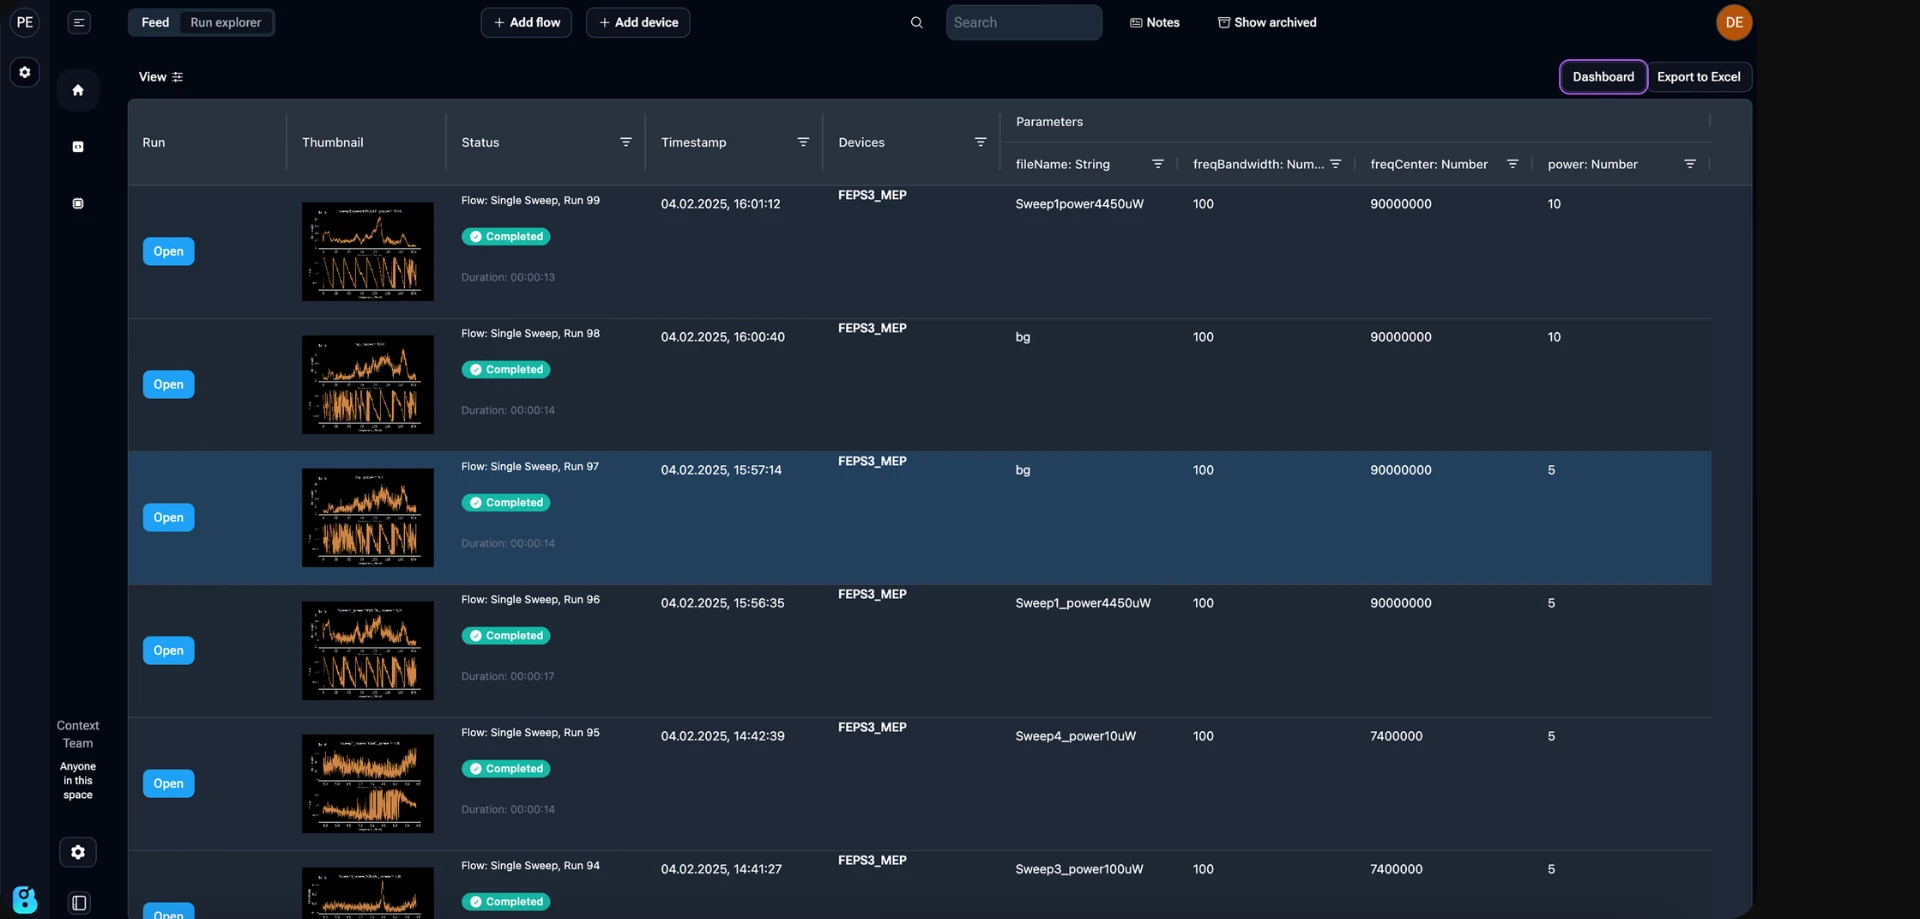Open filter on fileName column

1158,164
